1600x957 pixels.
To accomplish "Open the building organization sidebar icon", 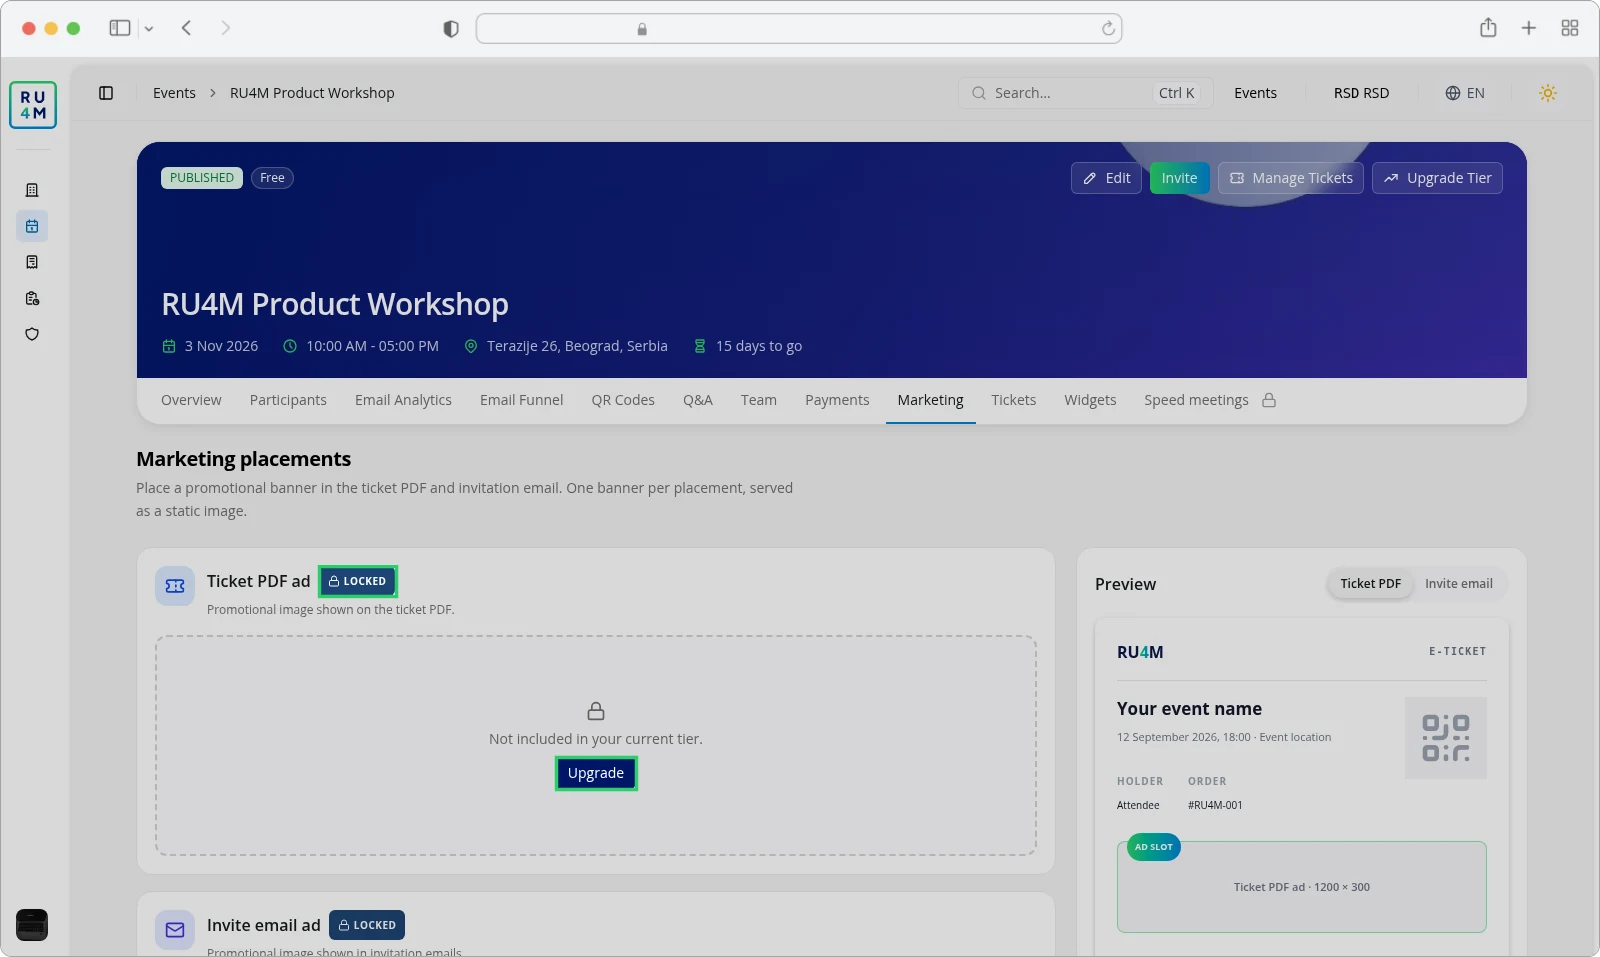I will (x=32, y=190).
